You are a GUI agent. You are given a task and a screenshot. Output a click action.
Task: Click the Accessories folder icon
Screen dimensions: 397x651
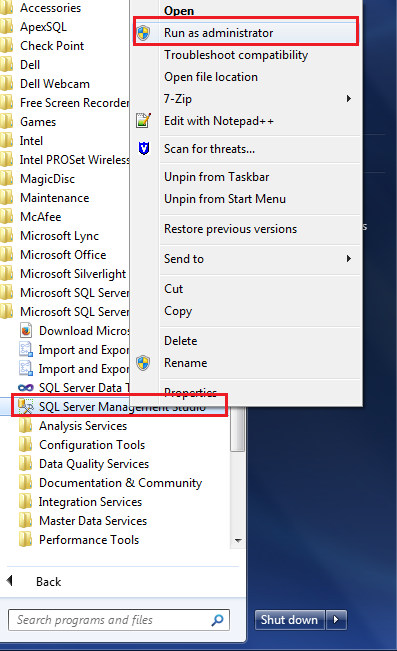point(6,8)
